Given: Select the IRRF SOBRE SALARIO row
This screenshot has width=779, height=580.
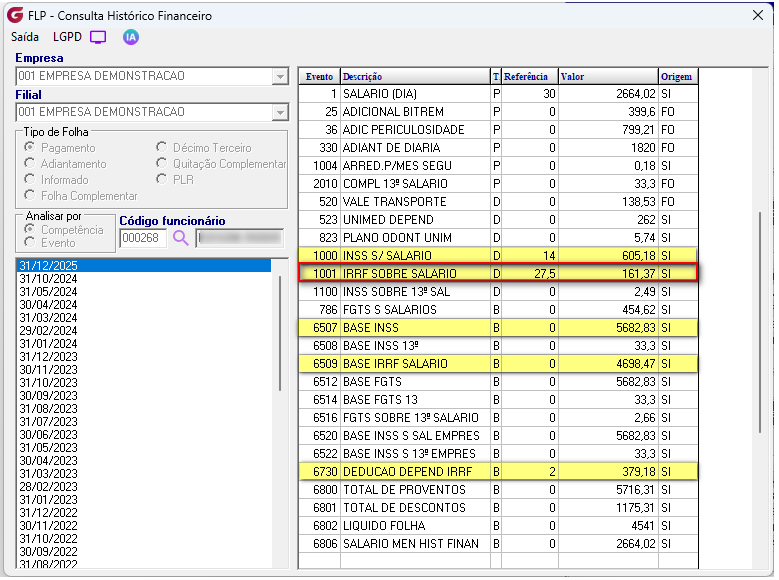Looking at the screenshot, I should click(x=498, y=273).
